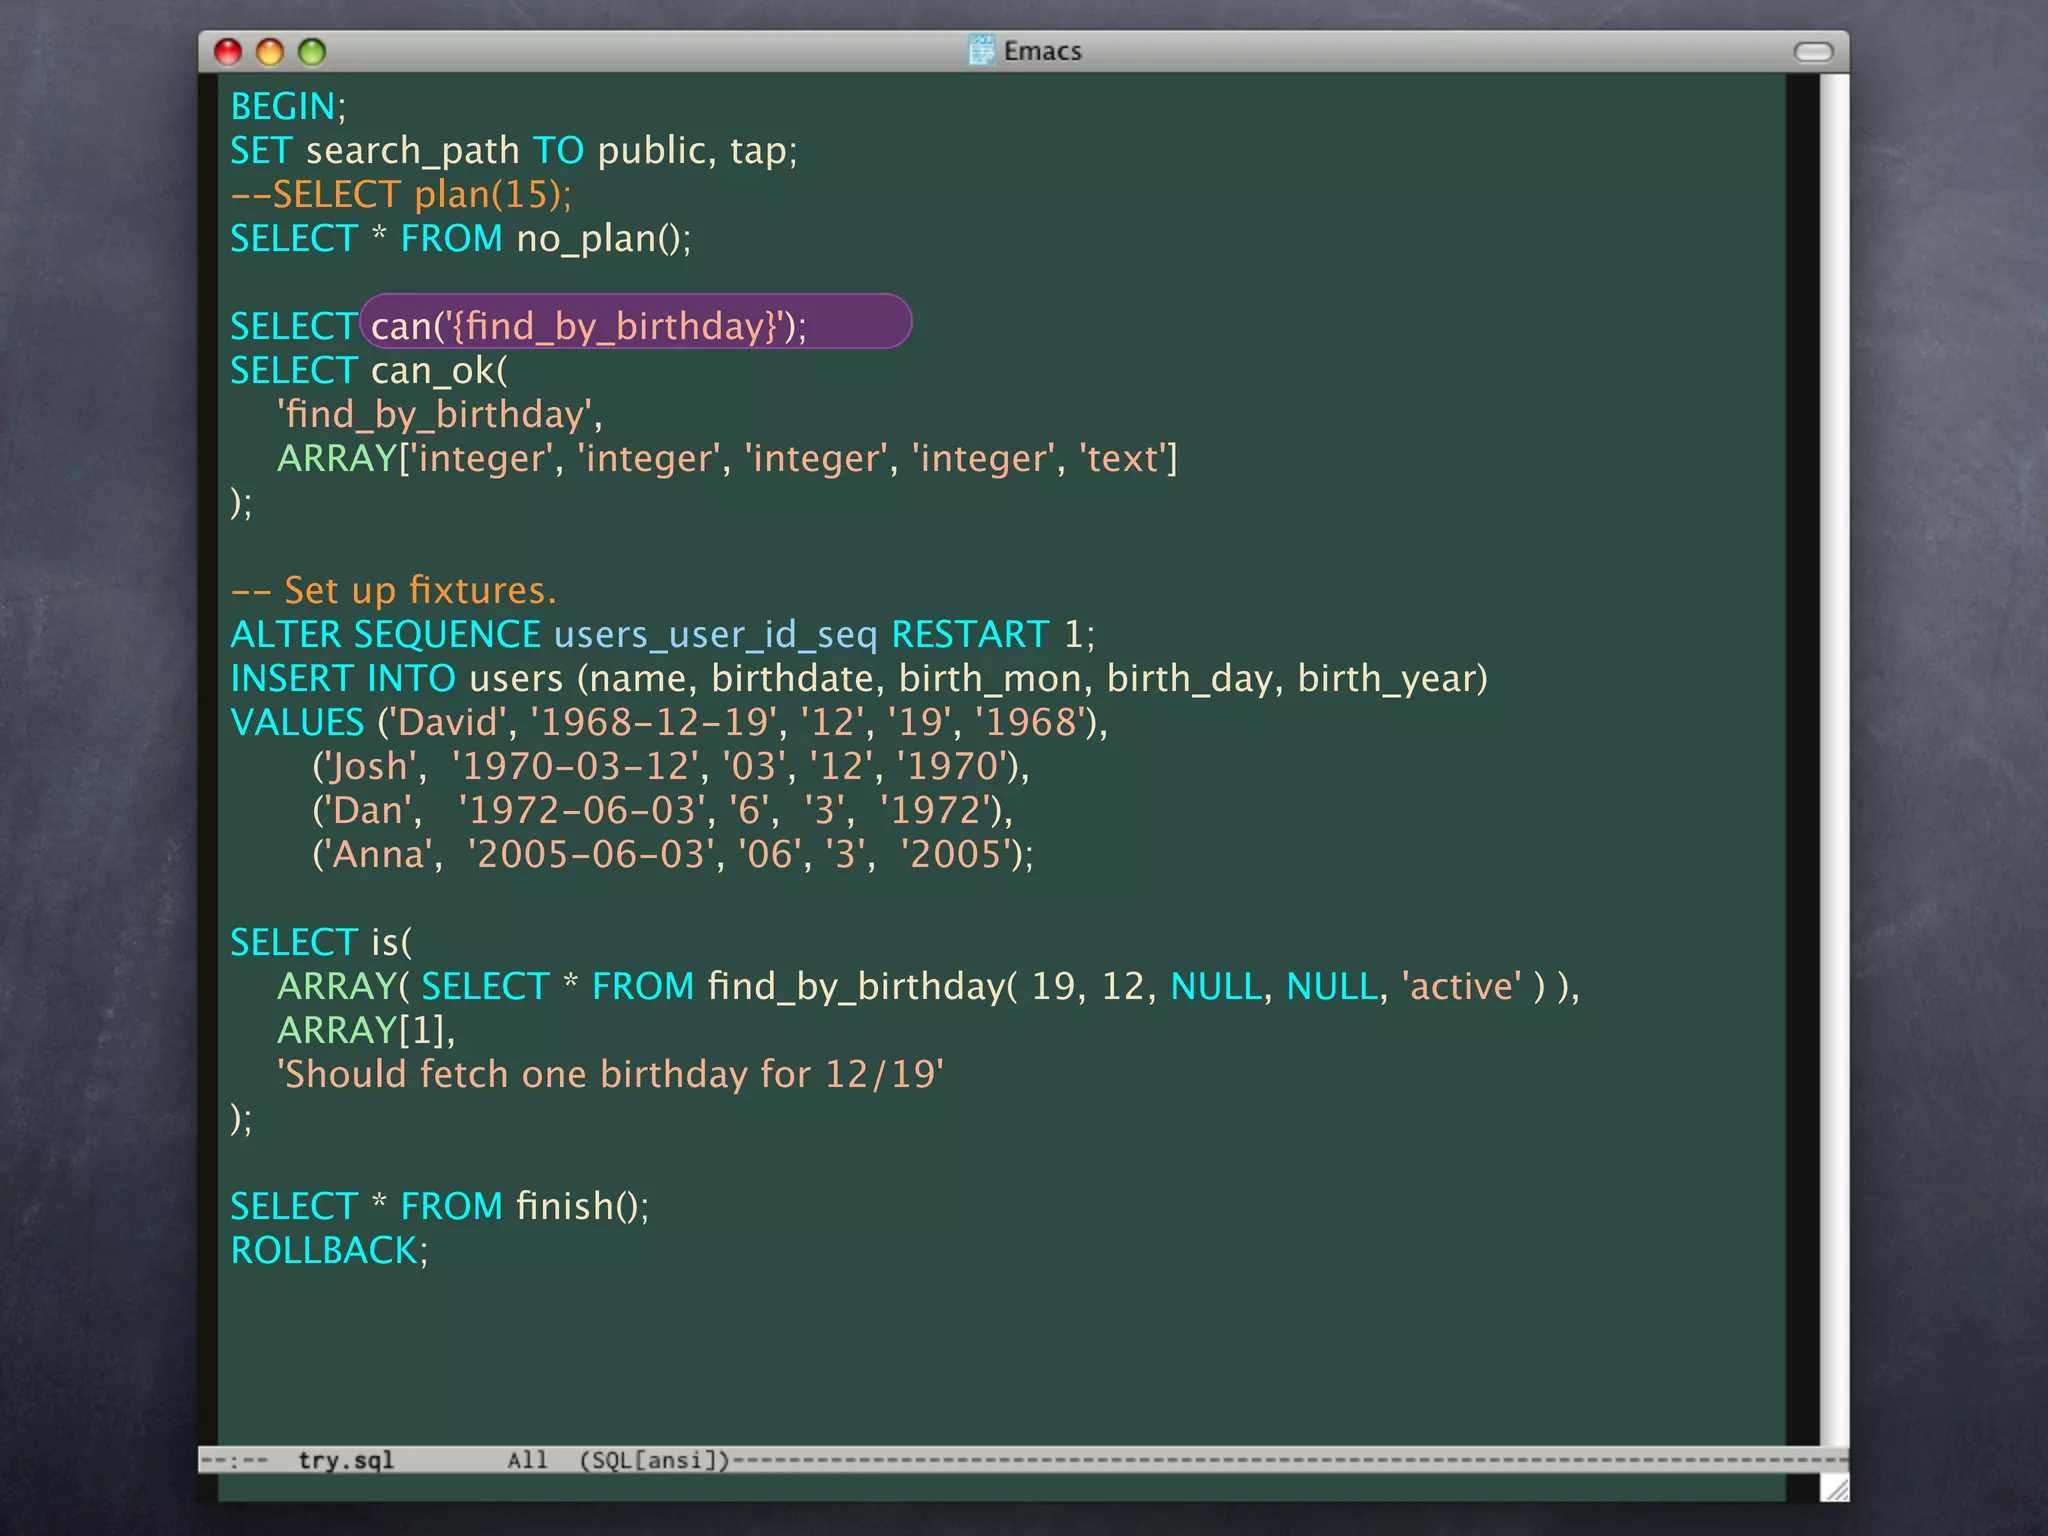Click the try.sql buffer name in mode line
This screenshot has height=1536, width=2048.
pyautogui.click(x=346, y=1460)
